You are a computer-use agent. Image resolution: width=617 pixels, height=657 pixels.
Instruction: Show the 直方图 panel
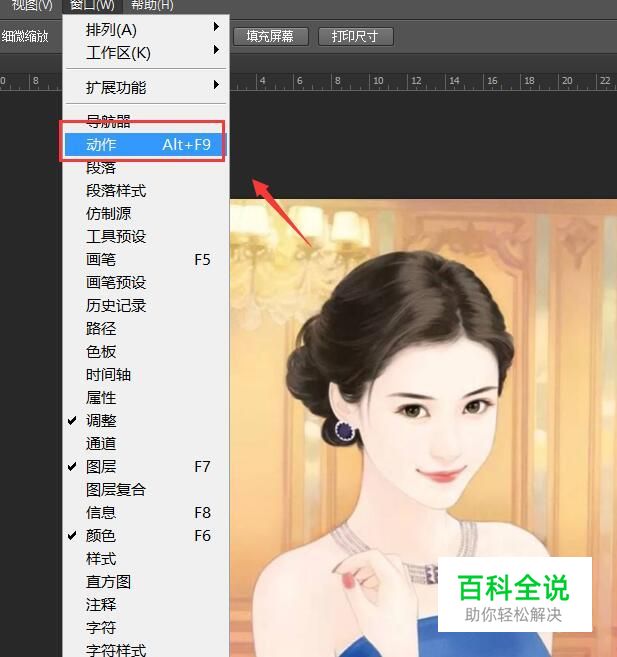click(x=146, y=582)
